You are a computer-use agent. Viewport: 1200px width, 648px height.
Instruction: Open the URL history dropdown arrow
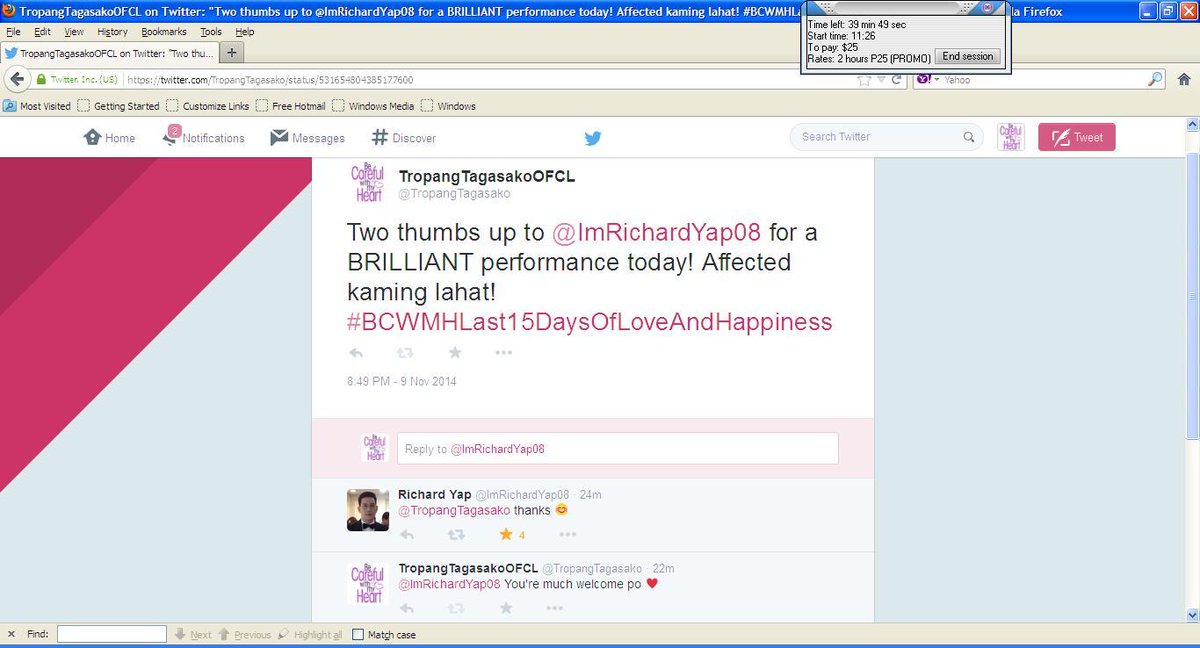881,80
